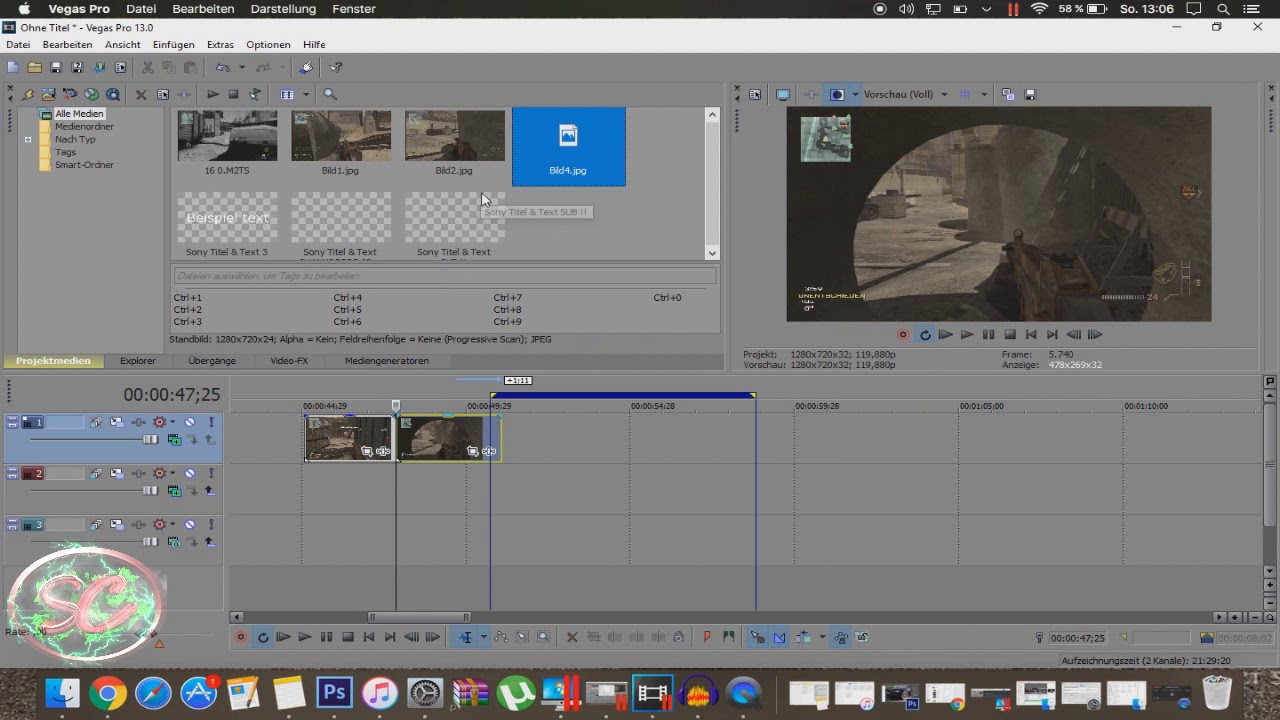Image resolution: width=1280 pixels, height=720 pixels.
Task: Remove selected media using red X
Action: coord(141,94)
